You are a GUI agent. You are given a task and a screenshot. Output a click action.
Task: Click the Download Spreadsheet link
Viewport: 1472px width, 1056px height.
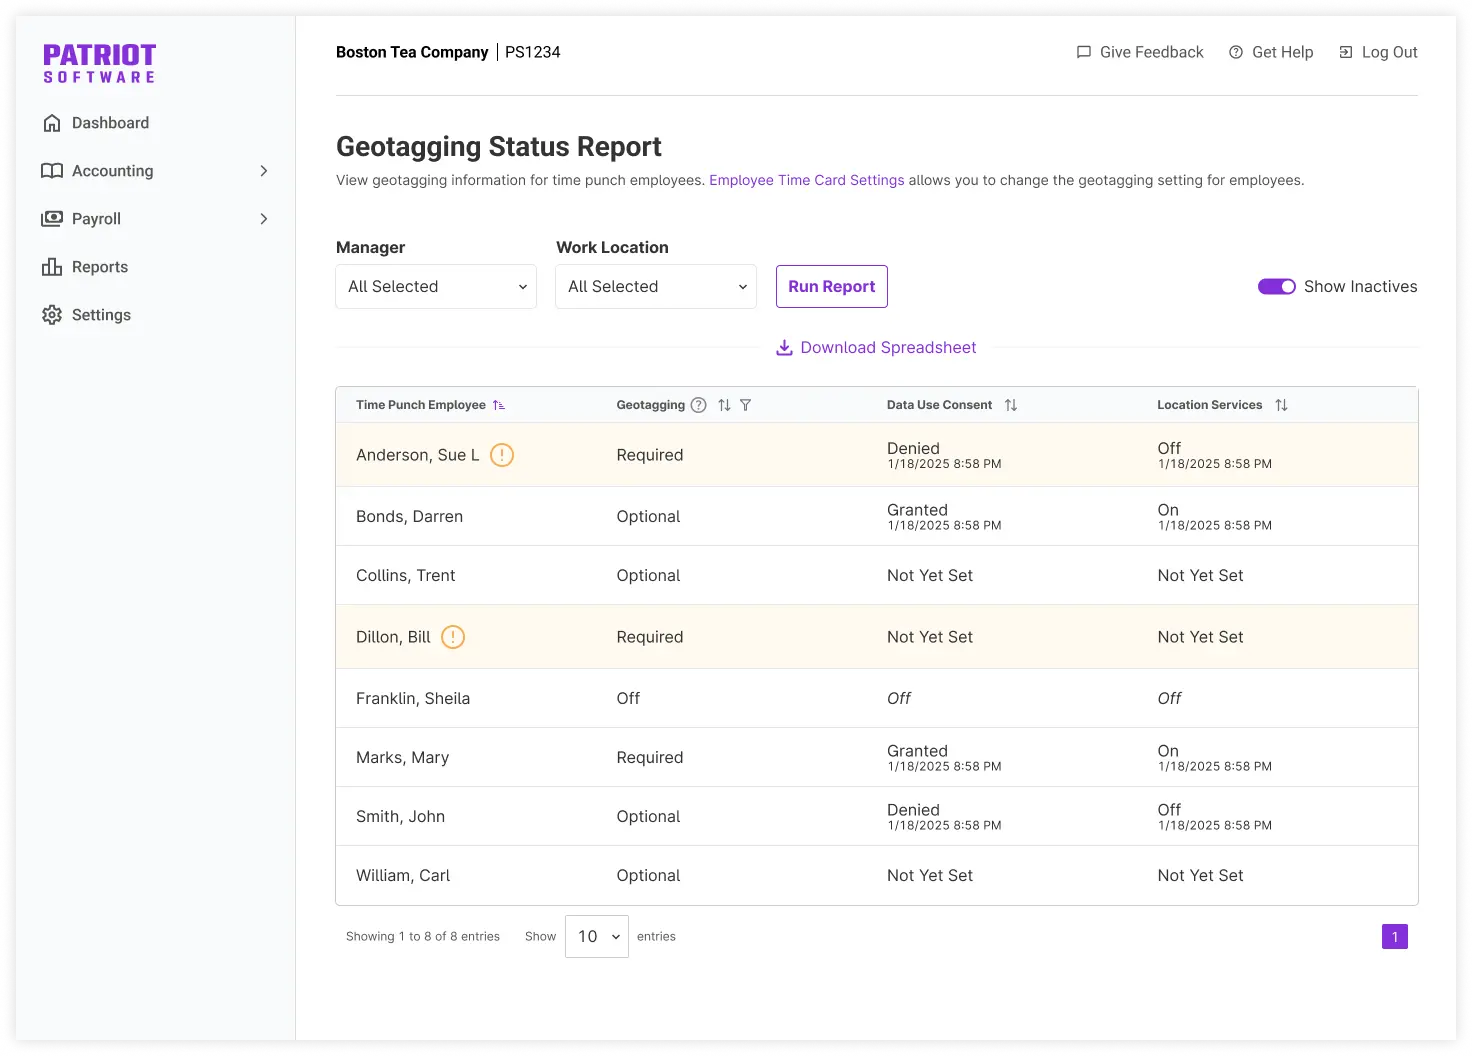click(x=888, y=347)
